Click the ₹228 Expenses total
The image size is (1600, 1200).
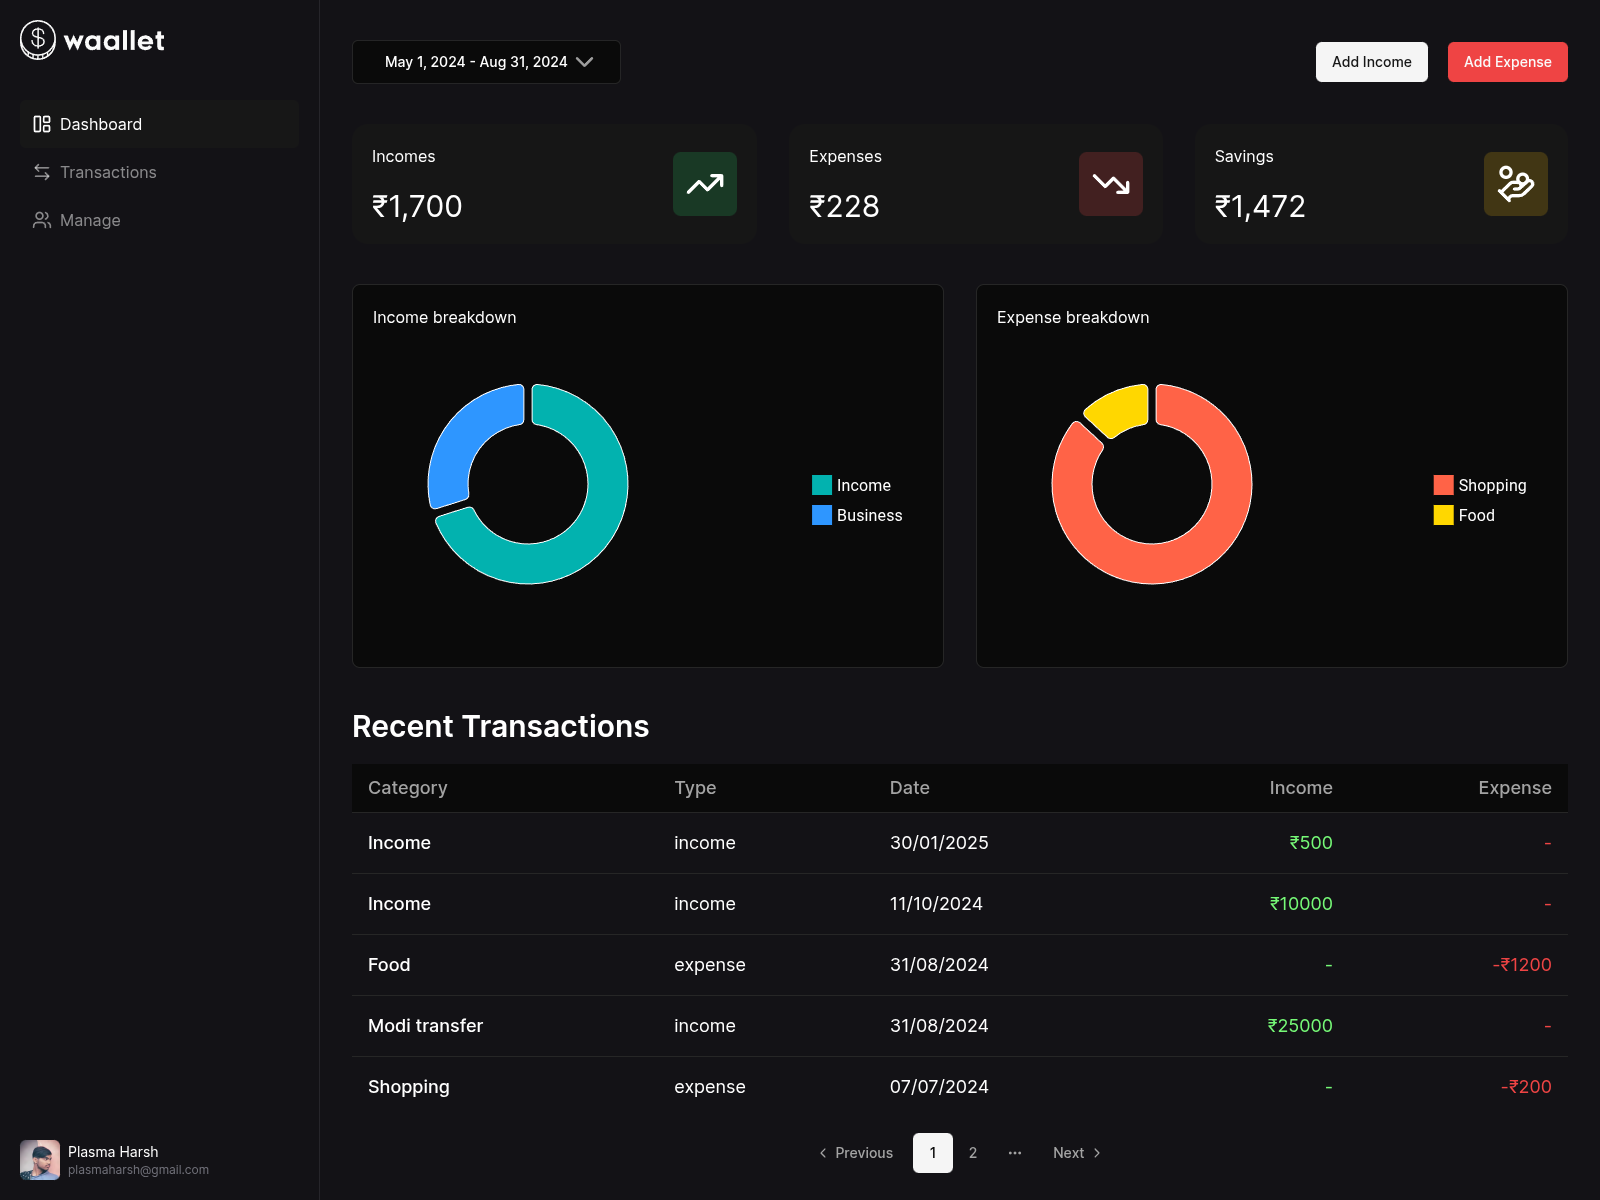coord(844,206)
